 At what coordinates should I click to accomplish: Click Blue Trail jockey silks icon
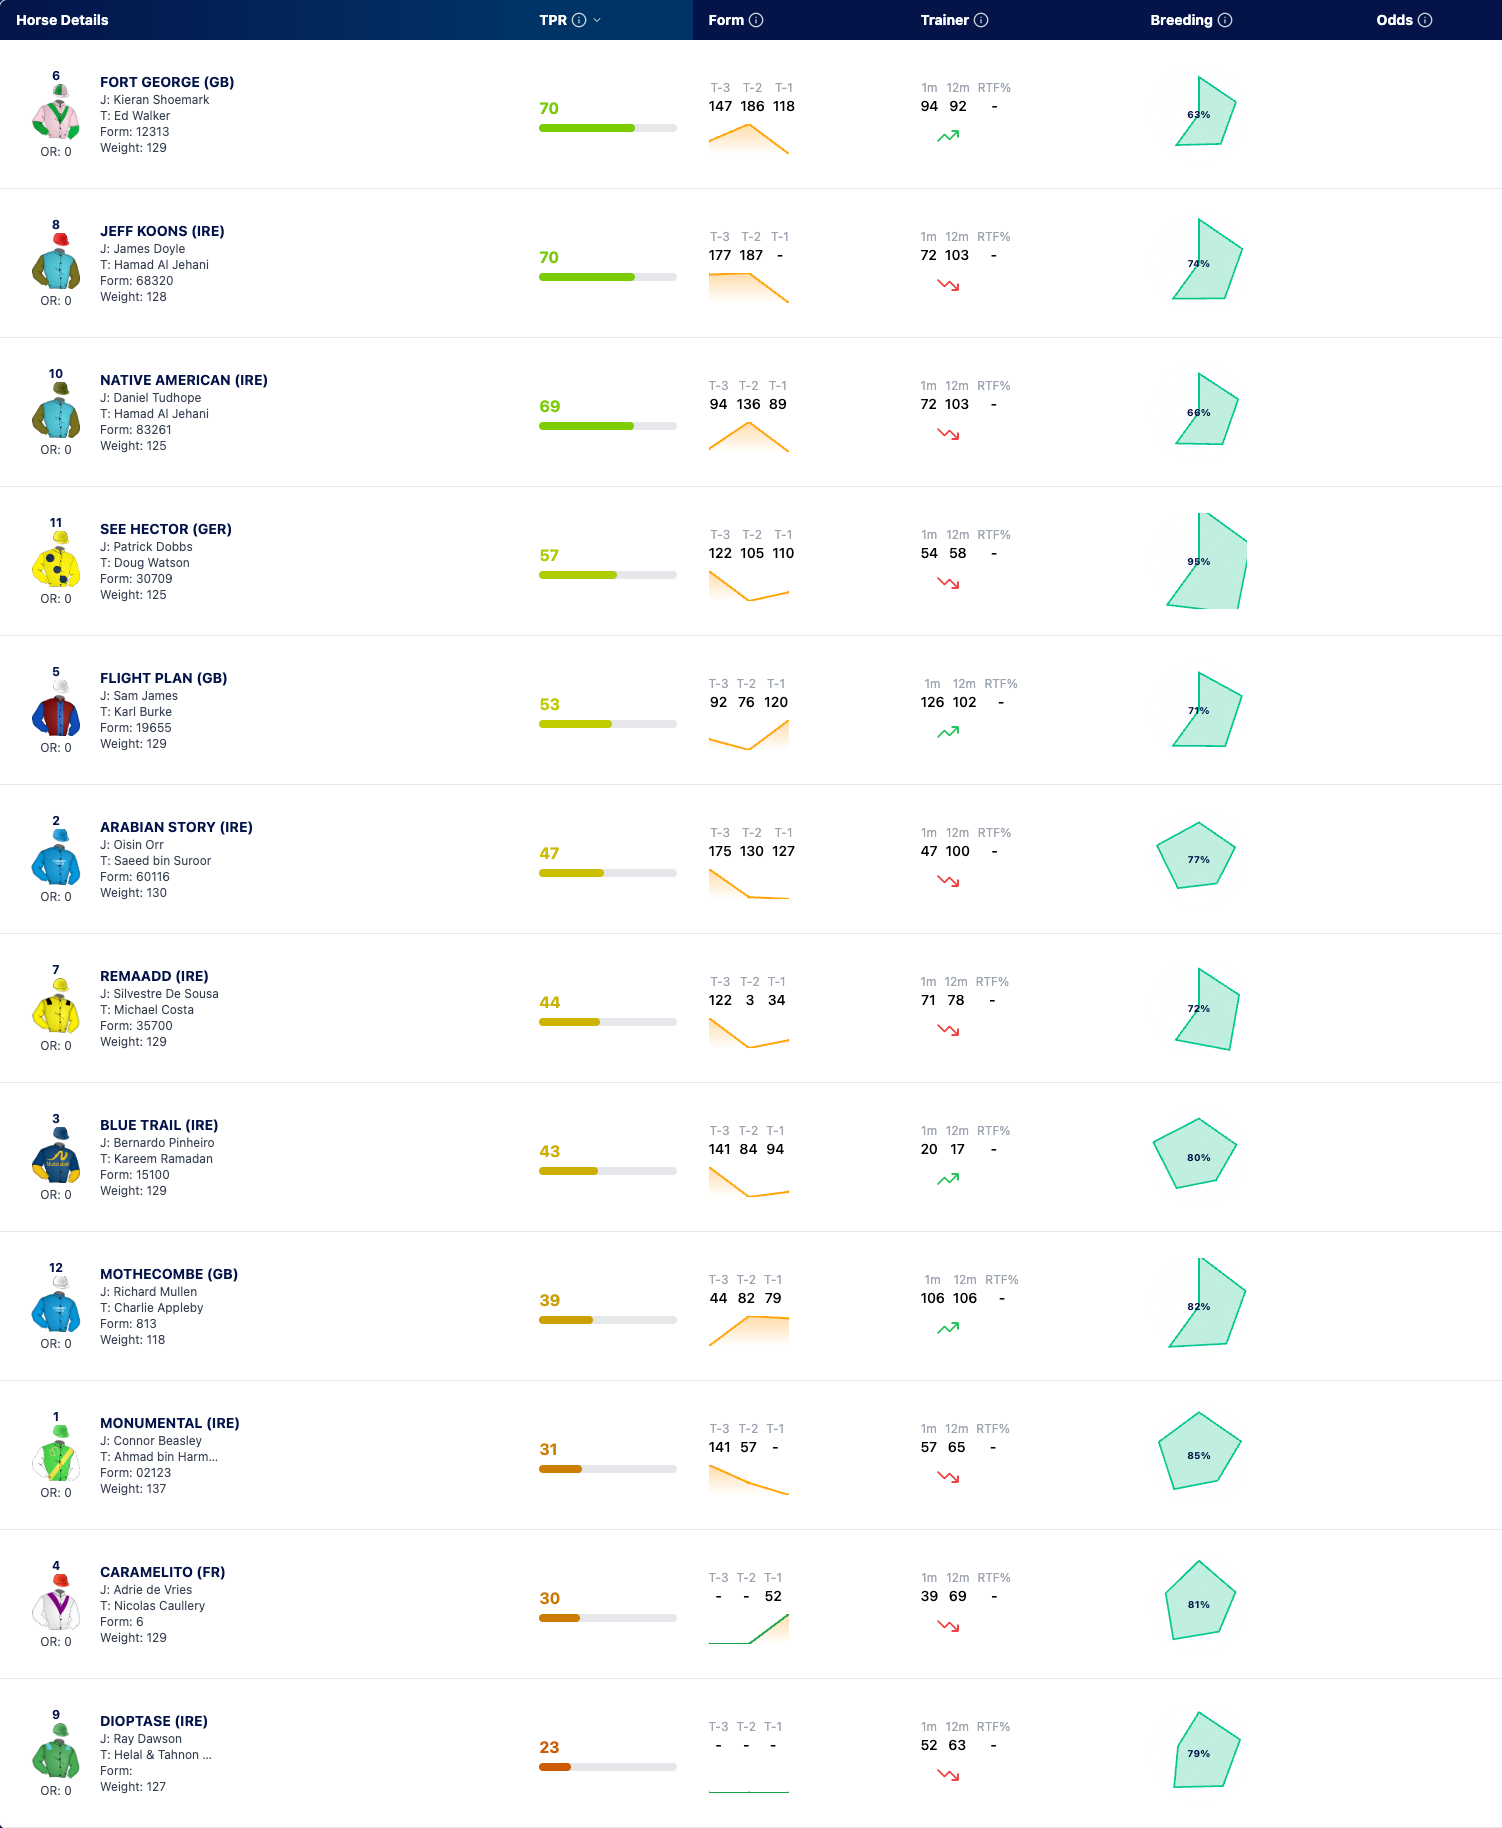point(56,1156)
